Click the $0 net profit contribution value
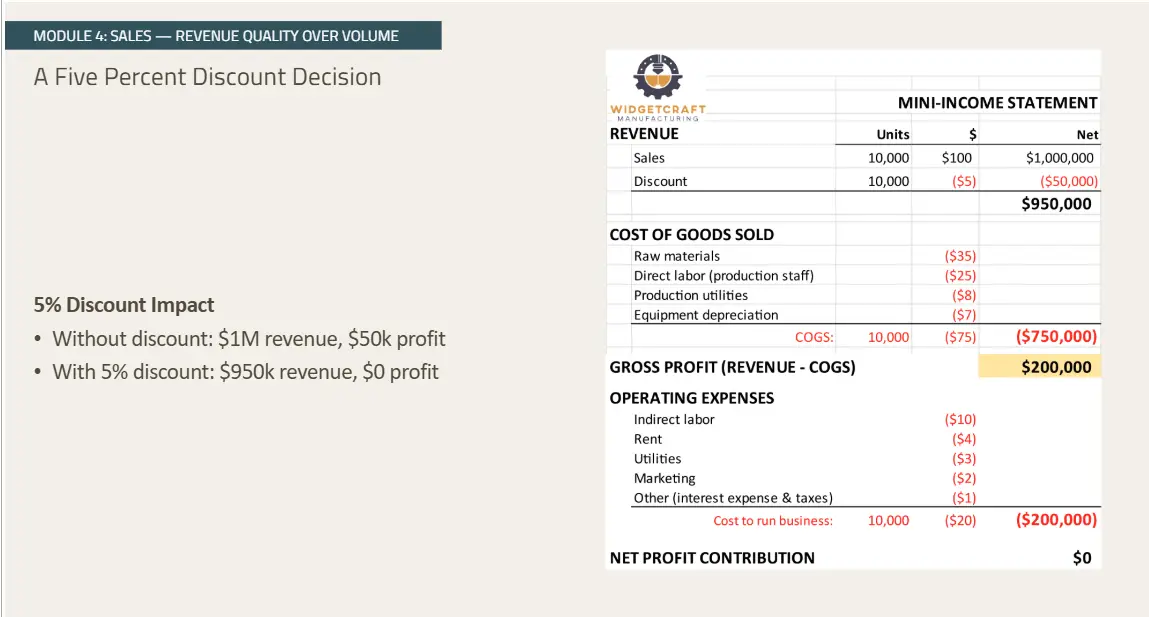Screen dimensions: 1149x617 (x=1081, y=558)
